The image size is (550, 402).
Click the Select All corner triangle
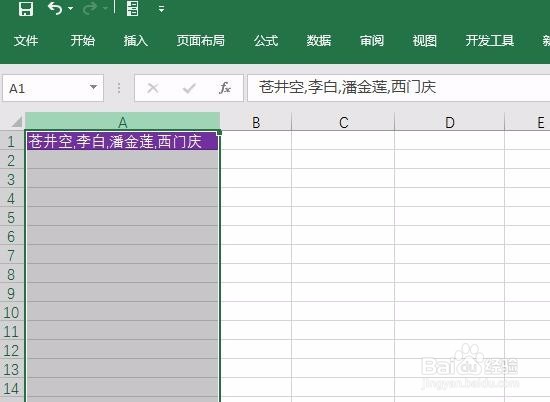[x=16, y=122]
